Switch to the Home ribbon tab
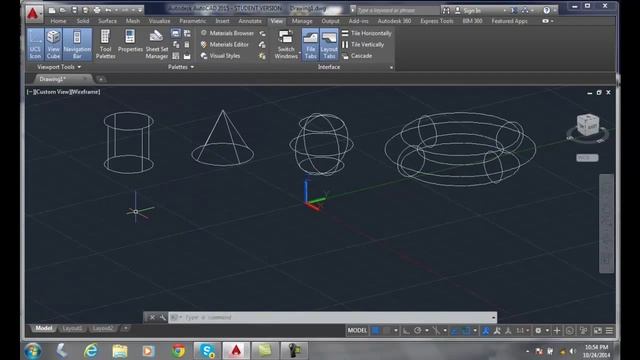 [58, 21]
